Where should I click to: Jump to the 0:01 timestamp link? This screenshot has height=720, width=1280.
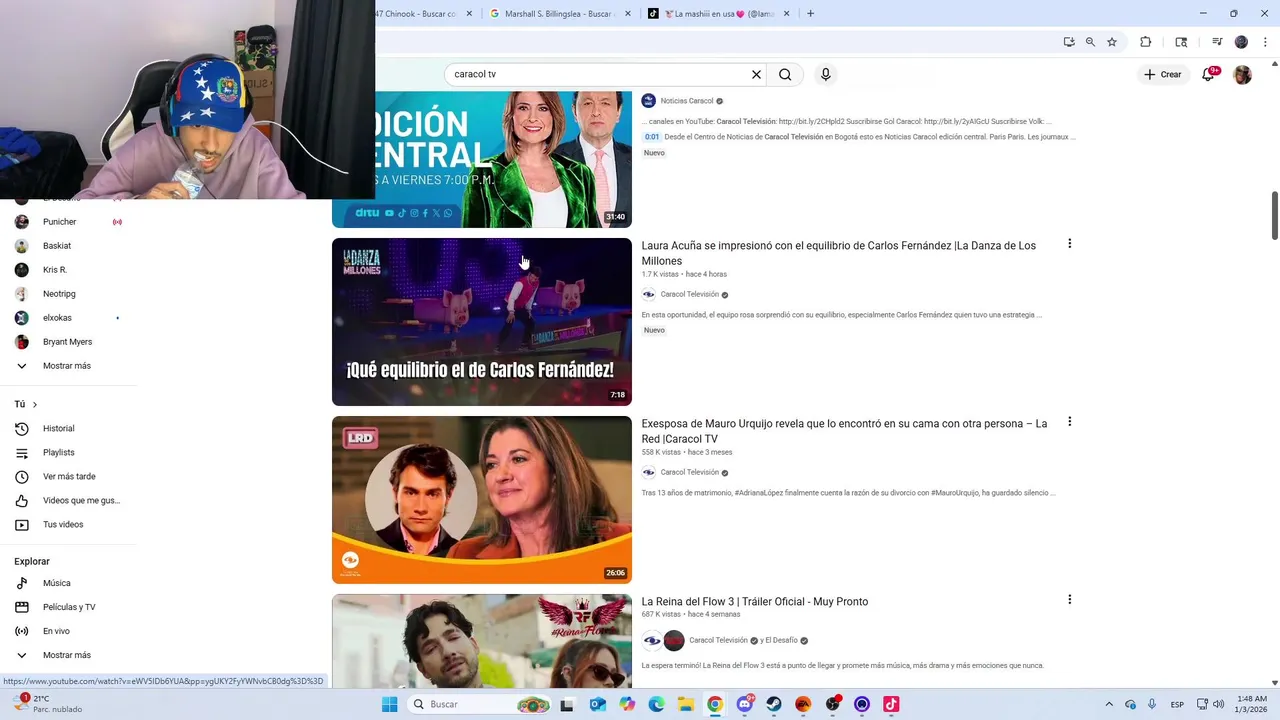[652, 137]
